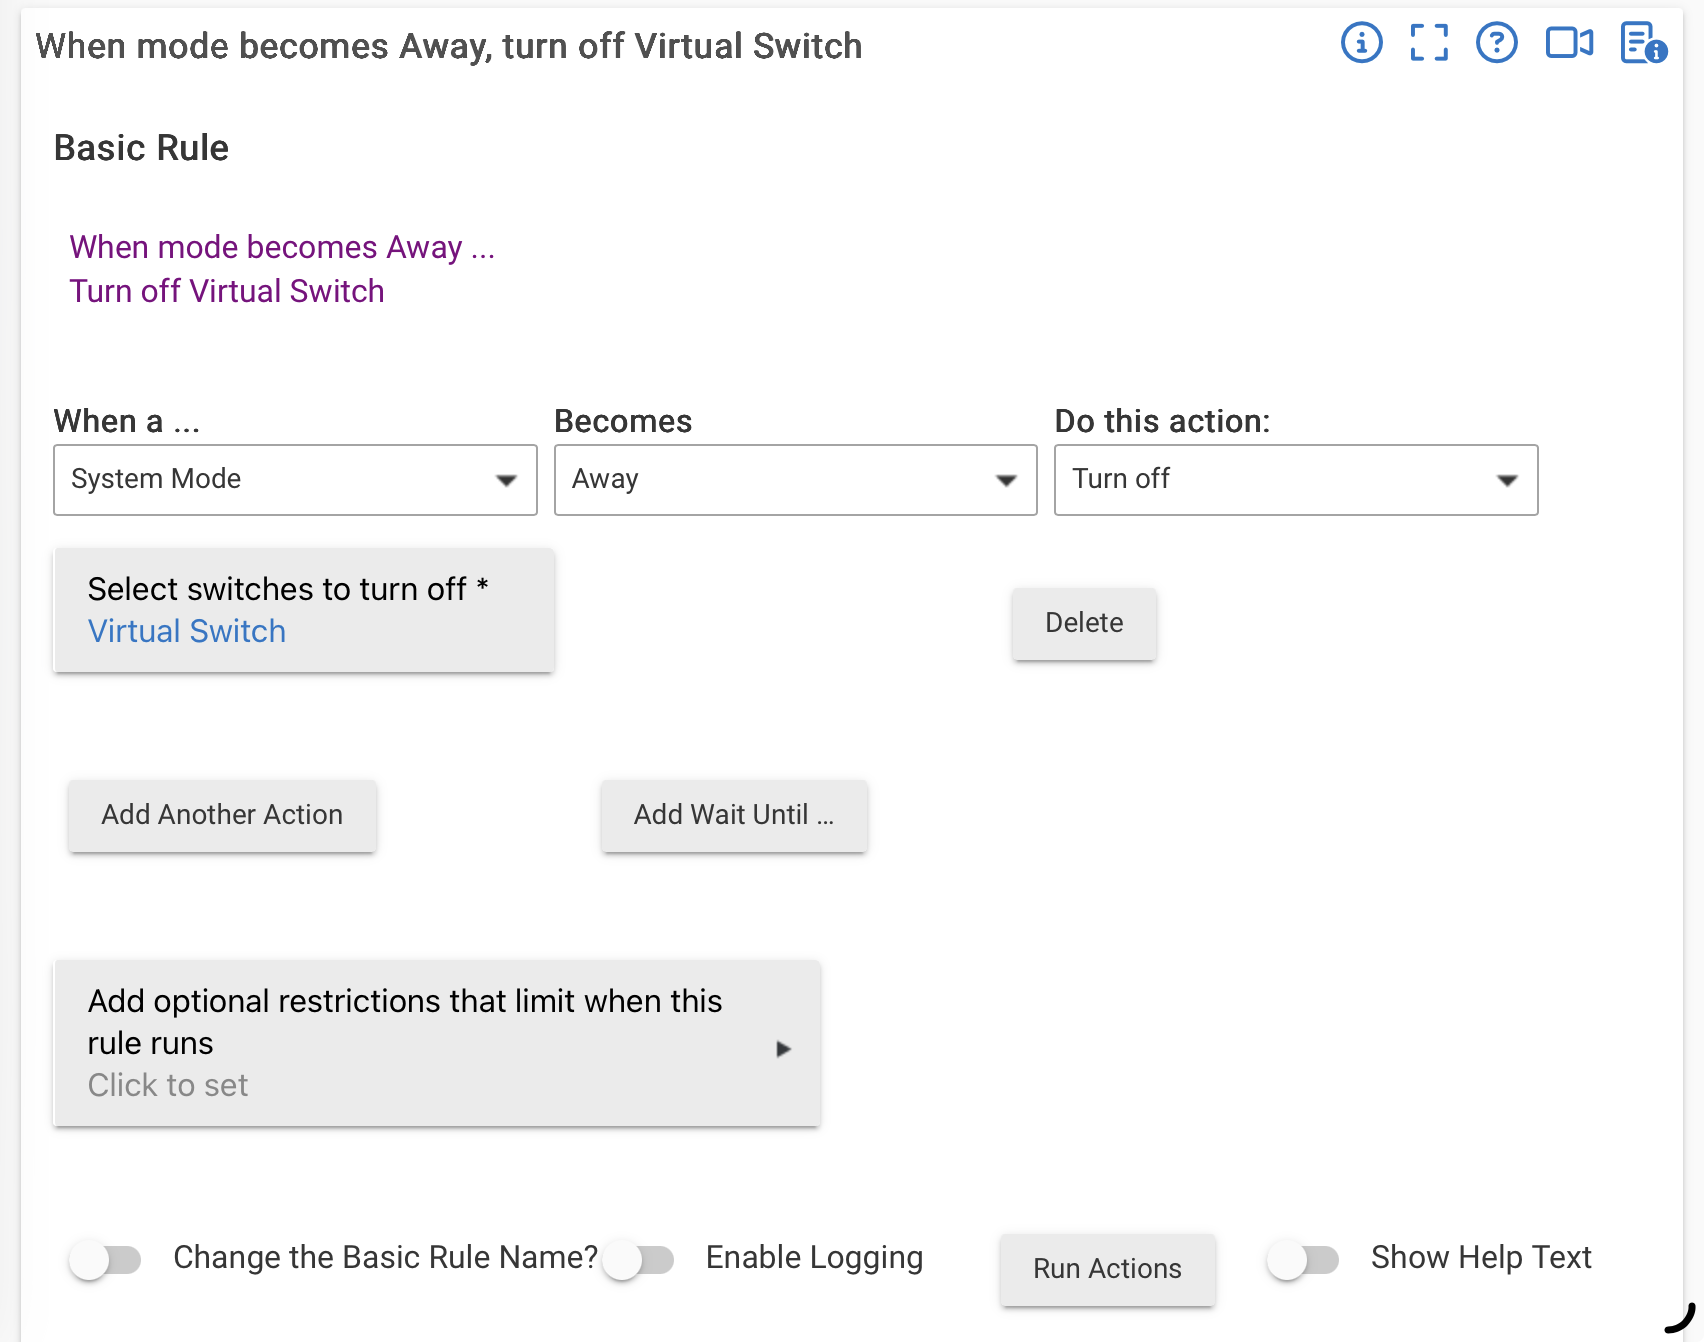Expand optional restrictions section
The image size is (1704, 1342).
(437, 1043)
